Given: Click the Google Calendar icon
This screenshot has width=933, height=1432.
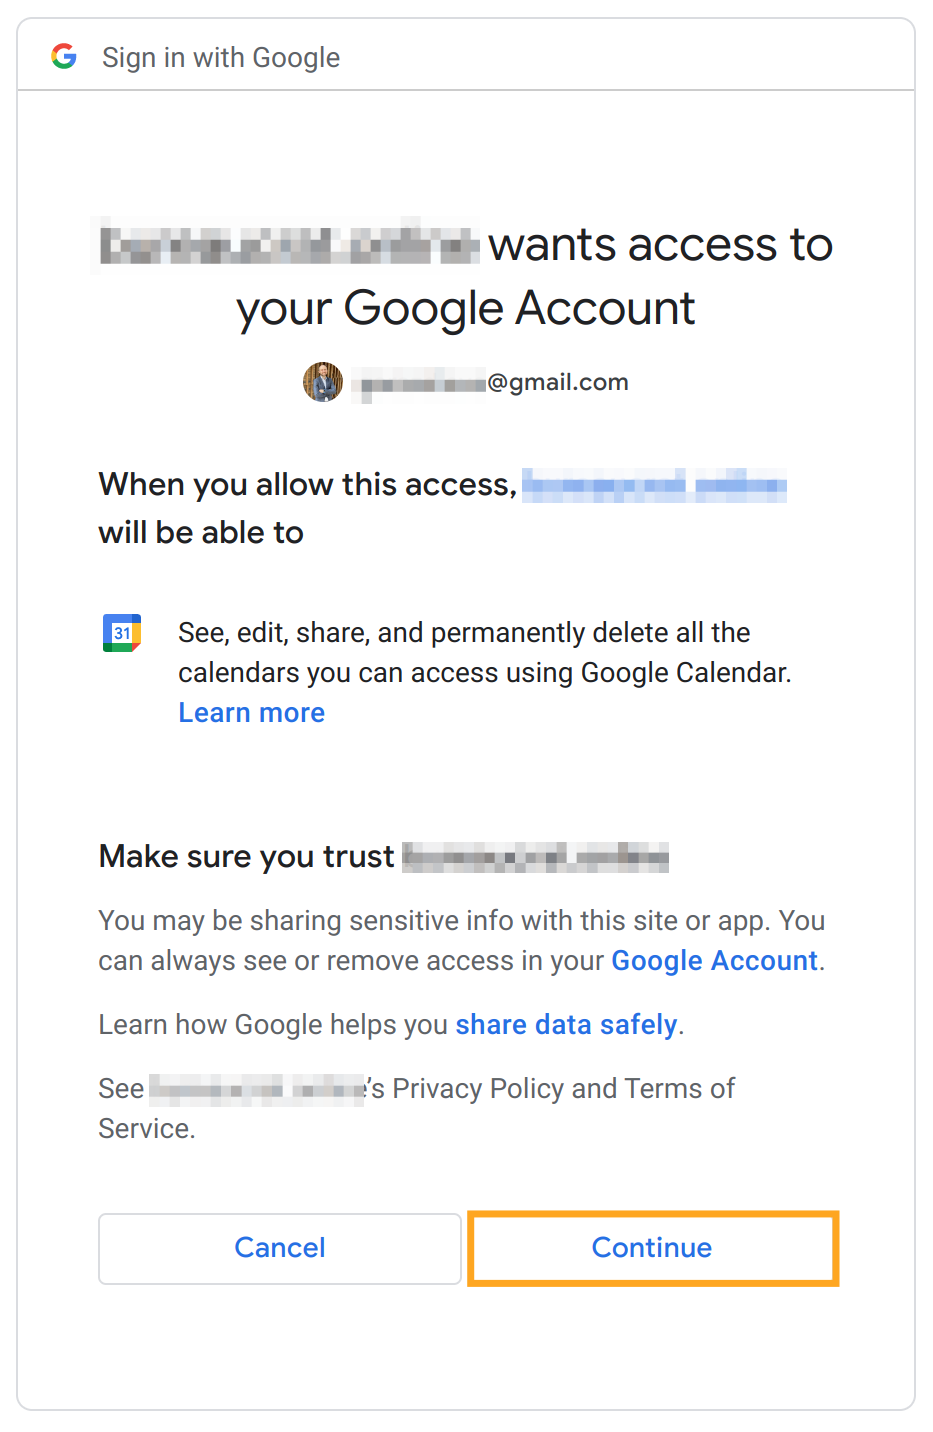Looking at the screenshot, I should coord(122,633).
